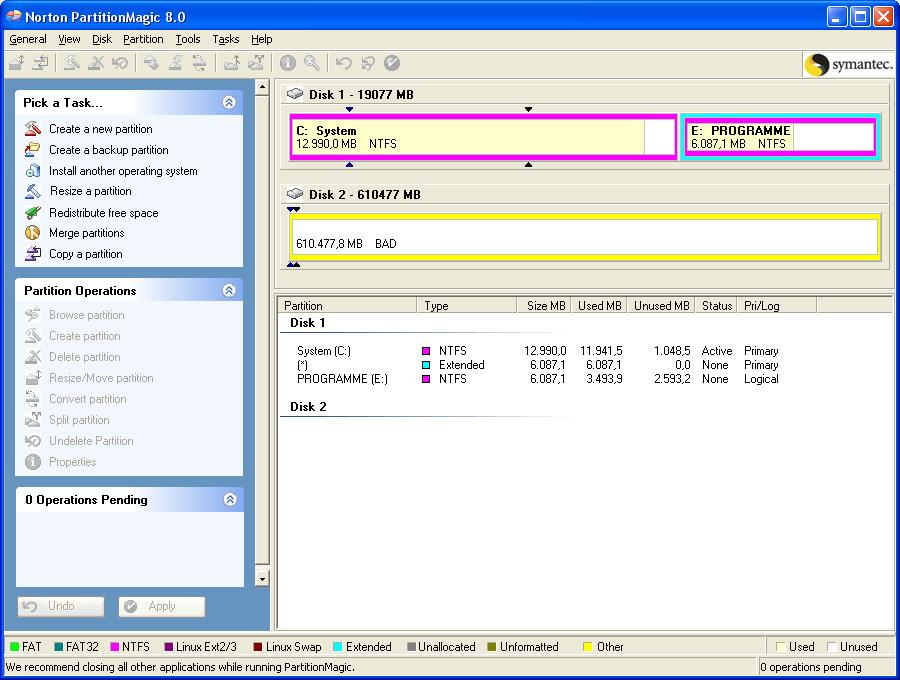Viewport: 900px width, 680px height.
Task: Select the System (C:) row in partition list
Action: click(537, 351)
